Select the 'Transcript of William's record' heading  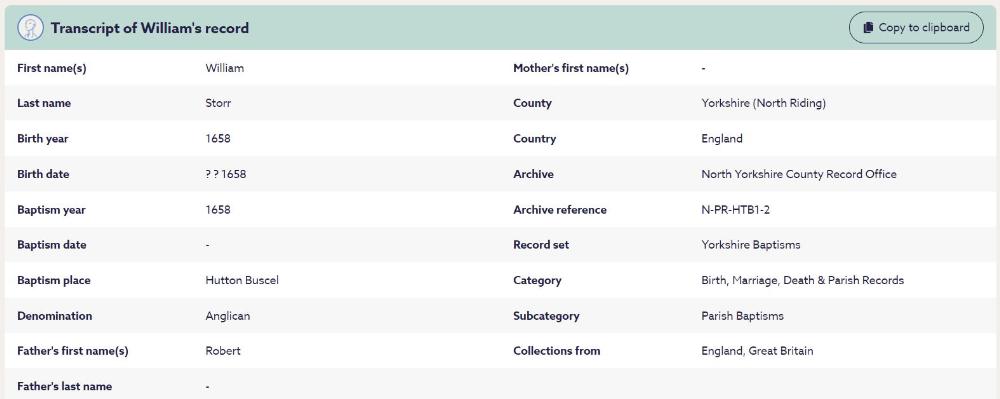pos(150,28)
